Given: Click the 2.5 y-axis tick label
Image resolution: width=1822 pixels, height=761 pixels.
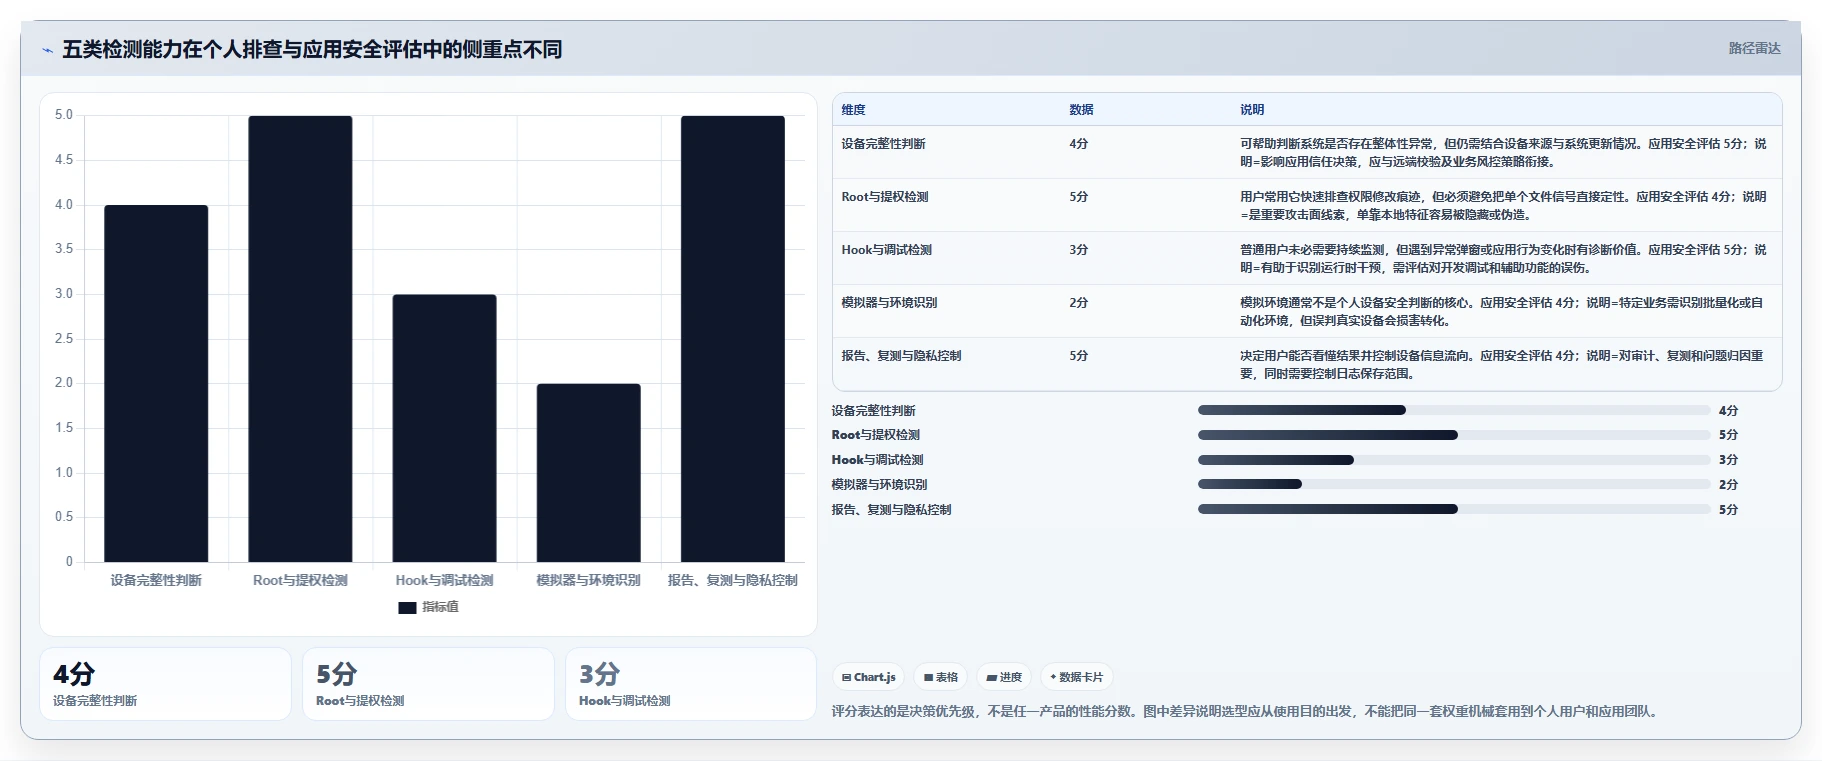Looking at the screenshot, I should pos(64,339).
